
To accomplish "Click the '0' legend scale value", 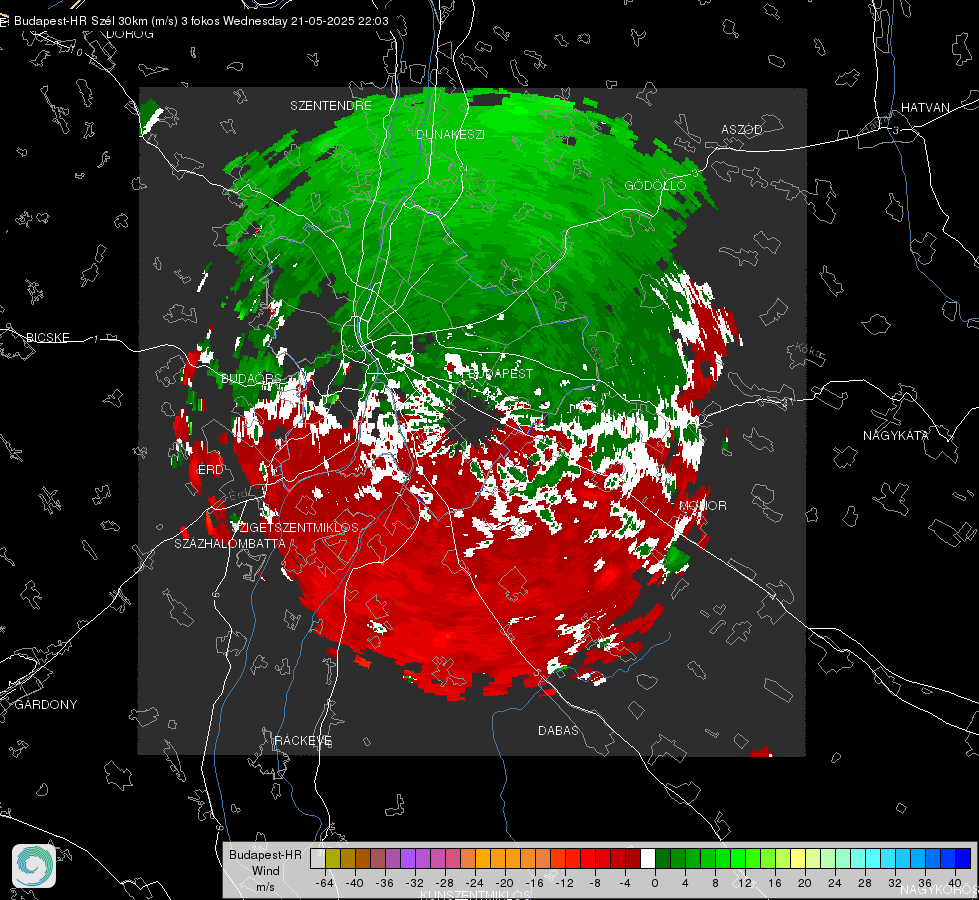I will [x=655, y=883].
